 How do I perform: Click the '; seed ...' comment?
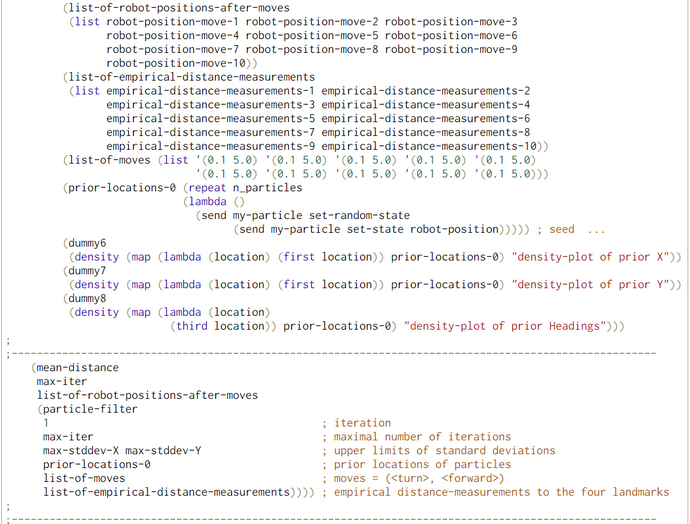tap(571, 229)
